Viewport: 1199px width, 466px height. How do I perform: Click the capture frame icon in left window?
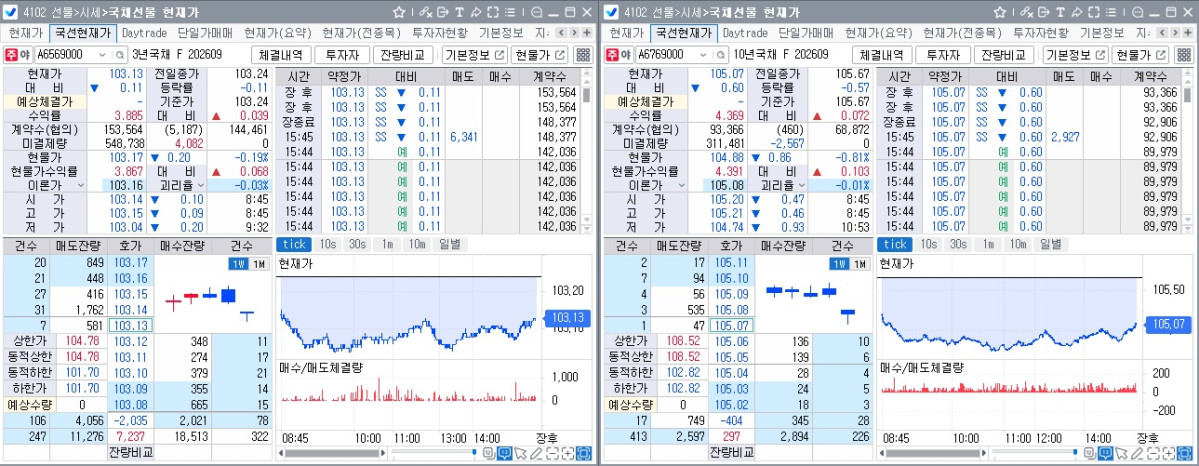tap(492, 12)
